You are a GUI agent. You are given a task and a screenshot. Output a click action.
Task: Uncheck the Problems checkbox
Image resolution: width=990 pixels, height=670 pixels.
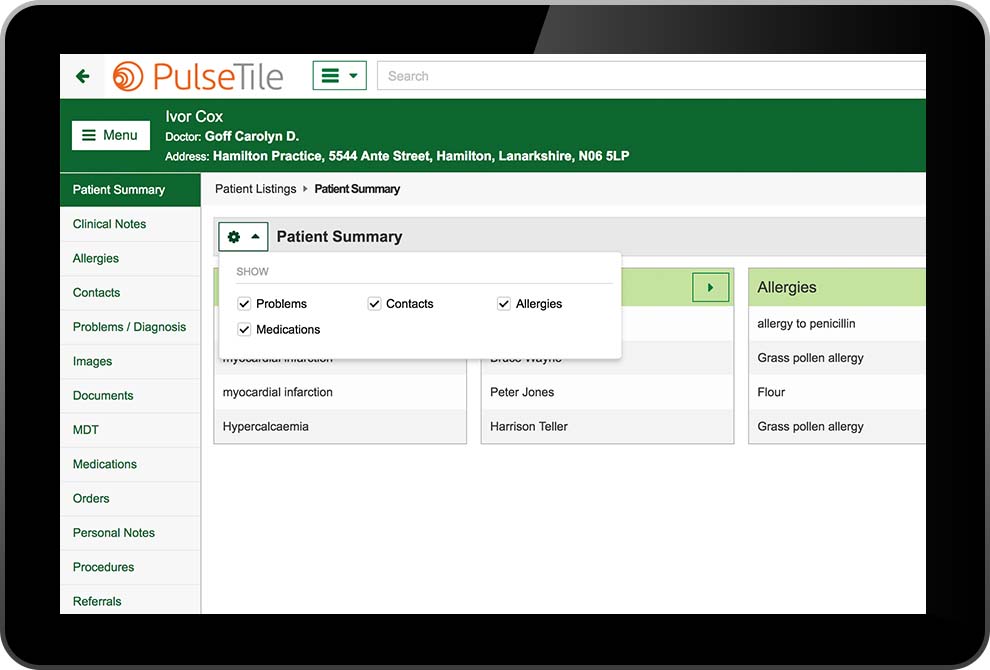pos(244,304)
